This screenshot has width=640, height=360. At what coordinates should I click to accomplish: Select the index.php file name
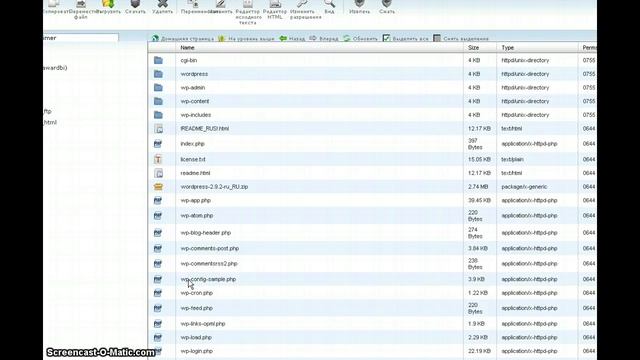[x=192, y=144]
